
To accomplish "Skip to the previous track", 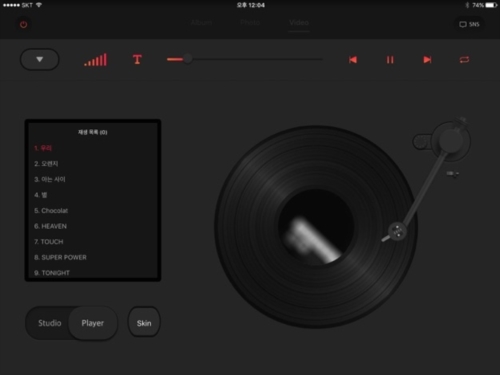I will click(x=353, y=60).
